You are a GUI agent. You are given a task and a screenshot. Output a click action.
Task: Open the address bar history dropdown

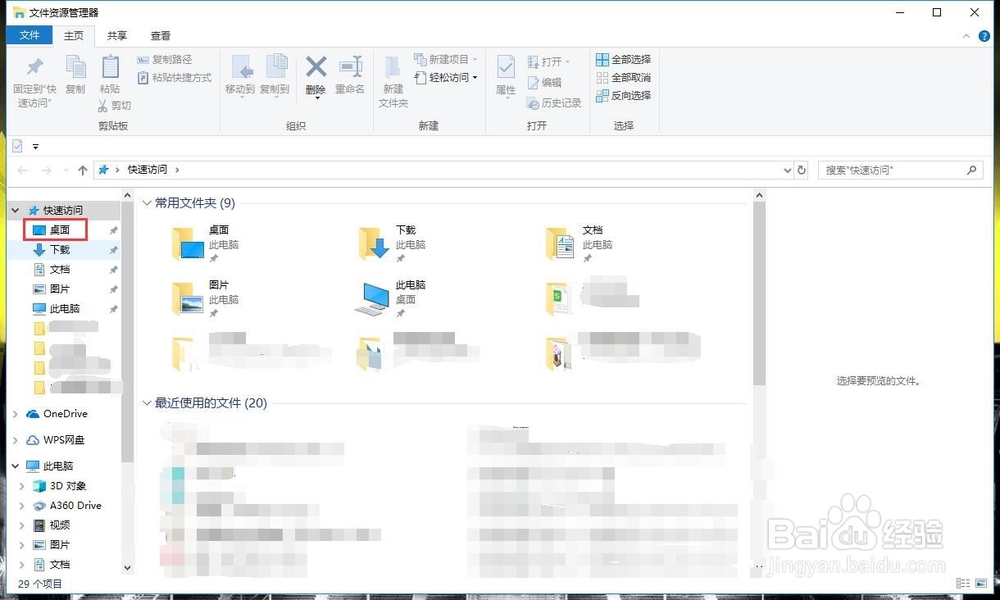(x=787, y=170)
